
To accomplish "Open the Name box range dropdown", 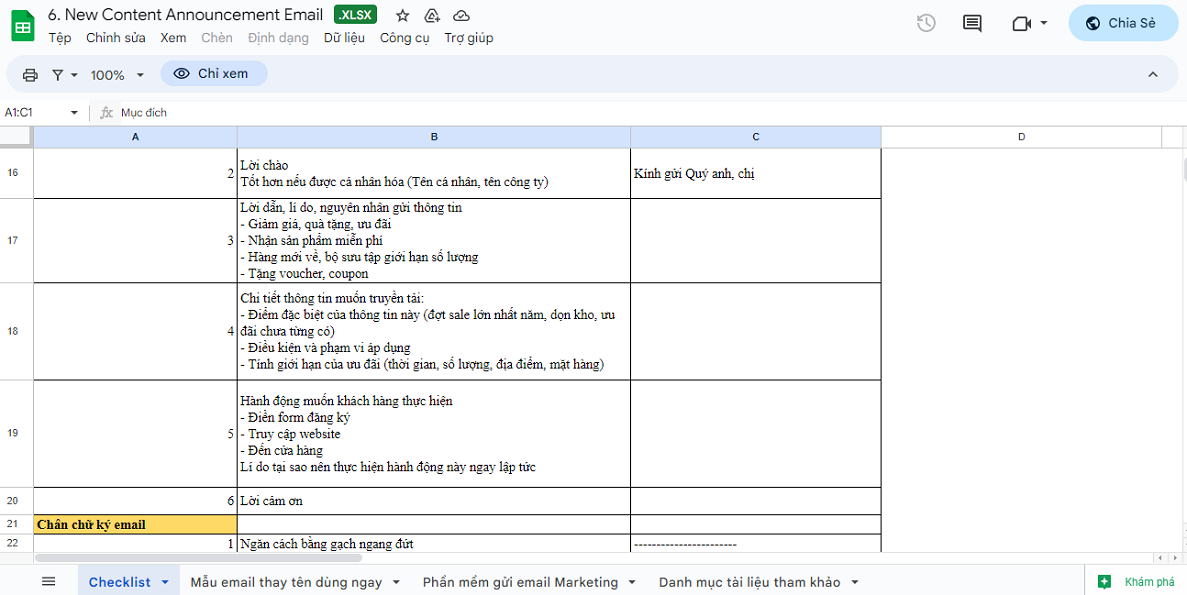I will click(74, 113).
